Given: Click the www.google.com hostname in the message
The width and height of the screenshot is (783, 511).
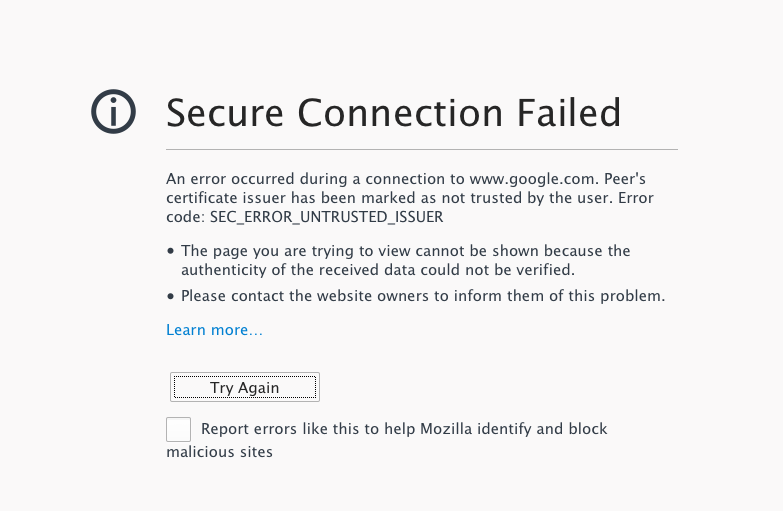Looking at the screenshot, I should 532,179.
